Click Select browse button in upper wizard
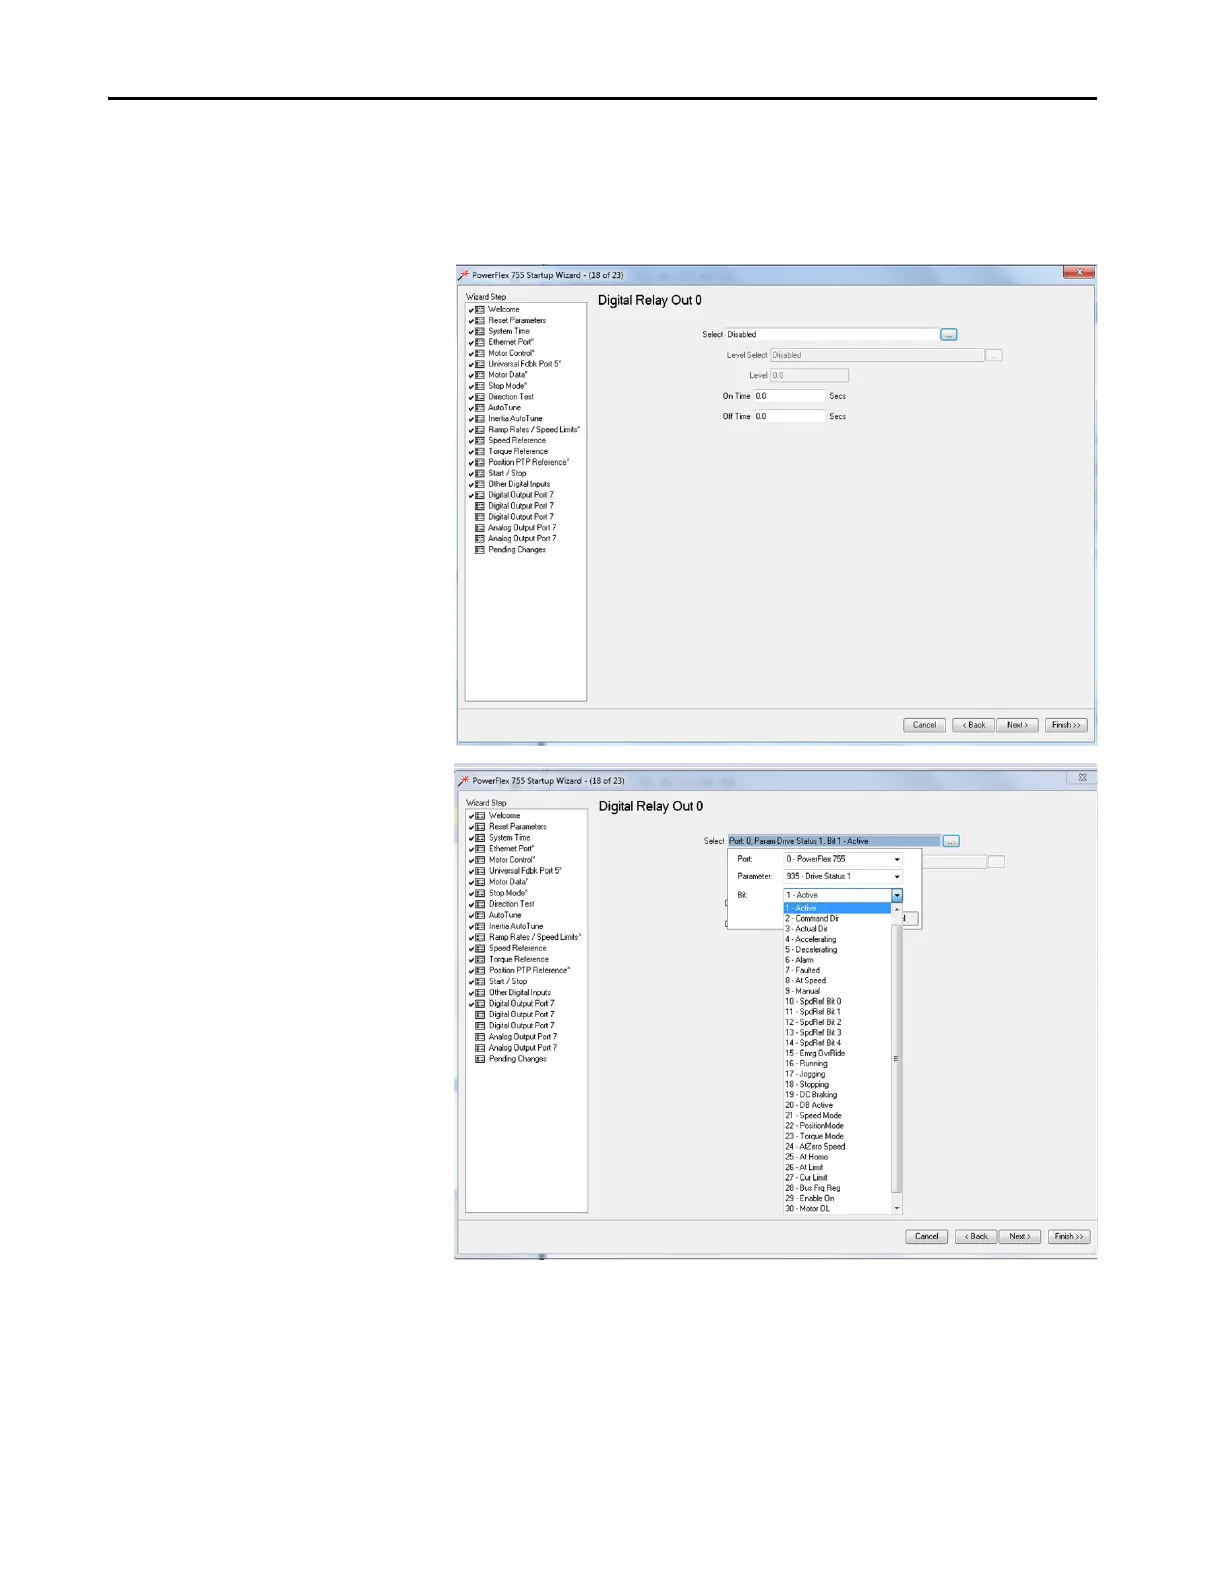Image resolution: width=1224 pixels, height=1584 pixels. (949, 335)
